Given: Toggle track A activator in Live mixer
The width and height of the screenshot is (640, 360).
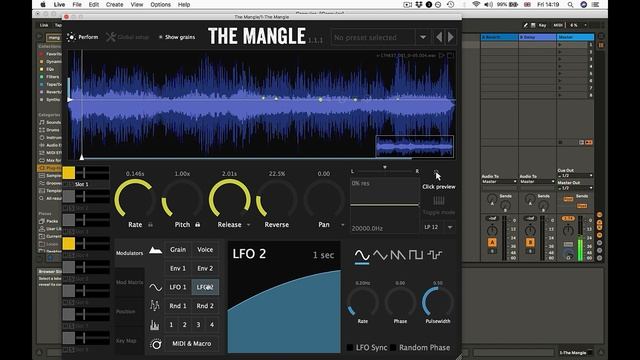Looking at the screenshot, I should (x=492, y=243).
